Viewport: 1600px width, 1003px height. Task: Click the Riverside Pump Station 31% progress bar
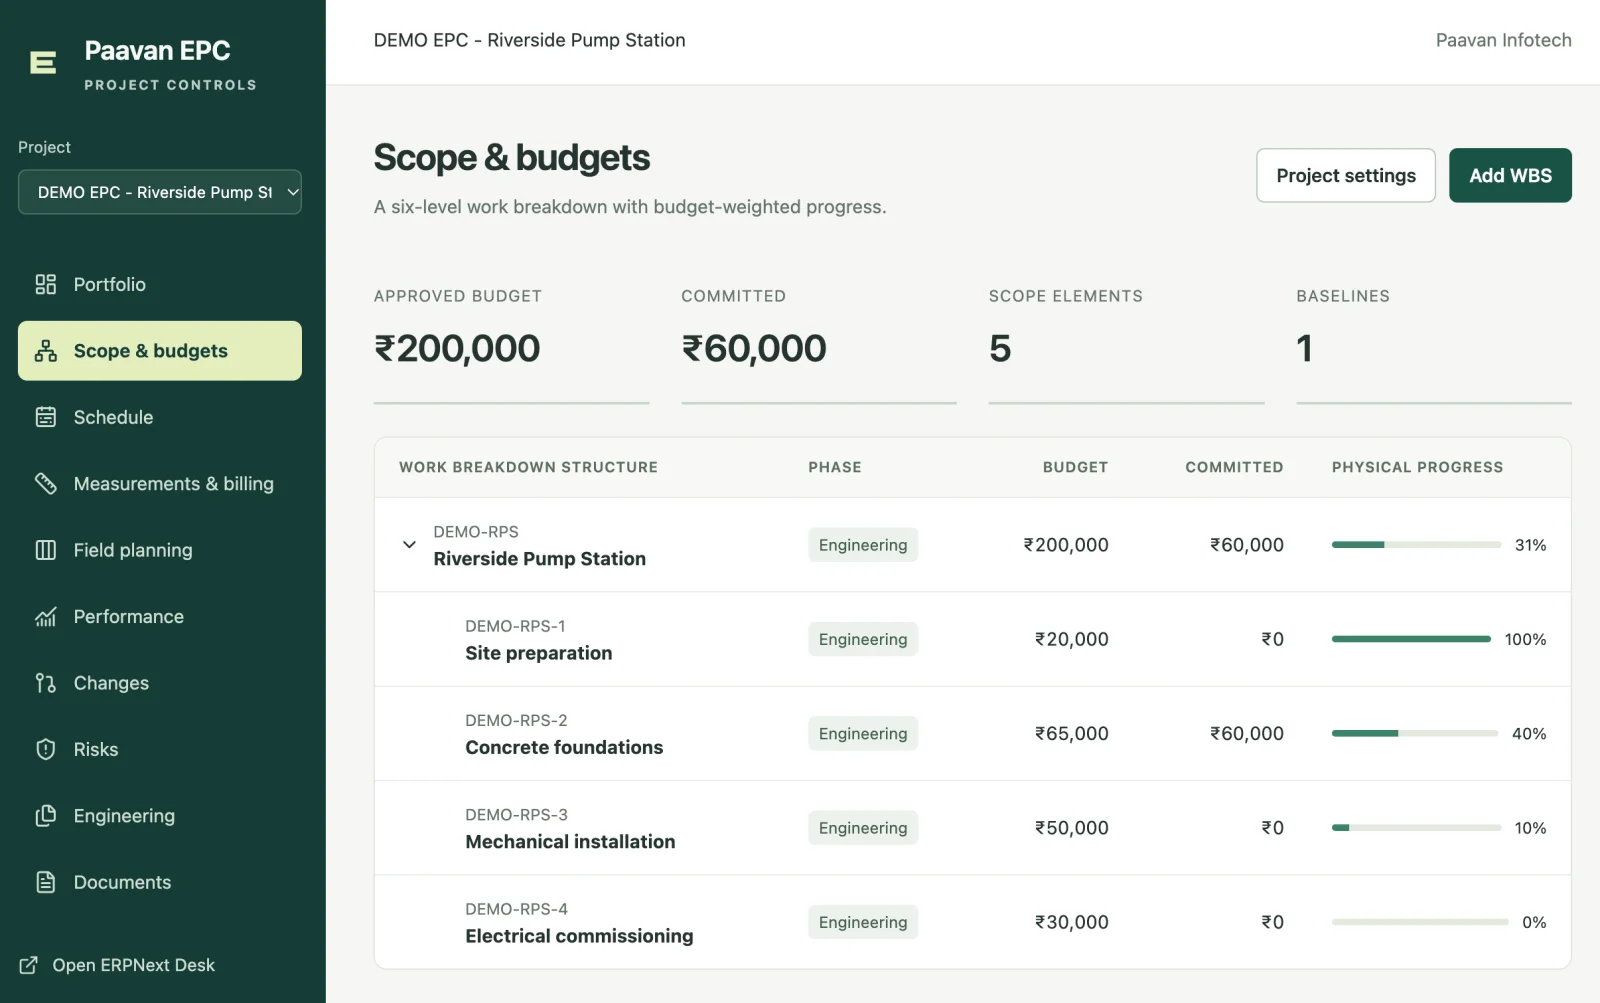pyautogui.click(x=1416, y=545)
